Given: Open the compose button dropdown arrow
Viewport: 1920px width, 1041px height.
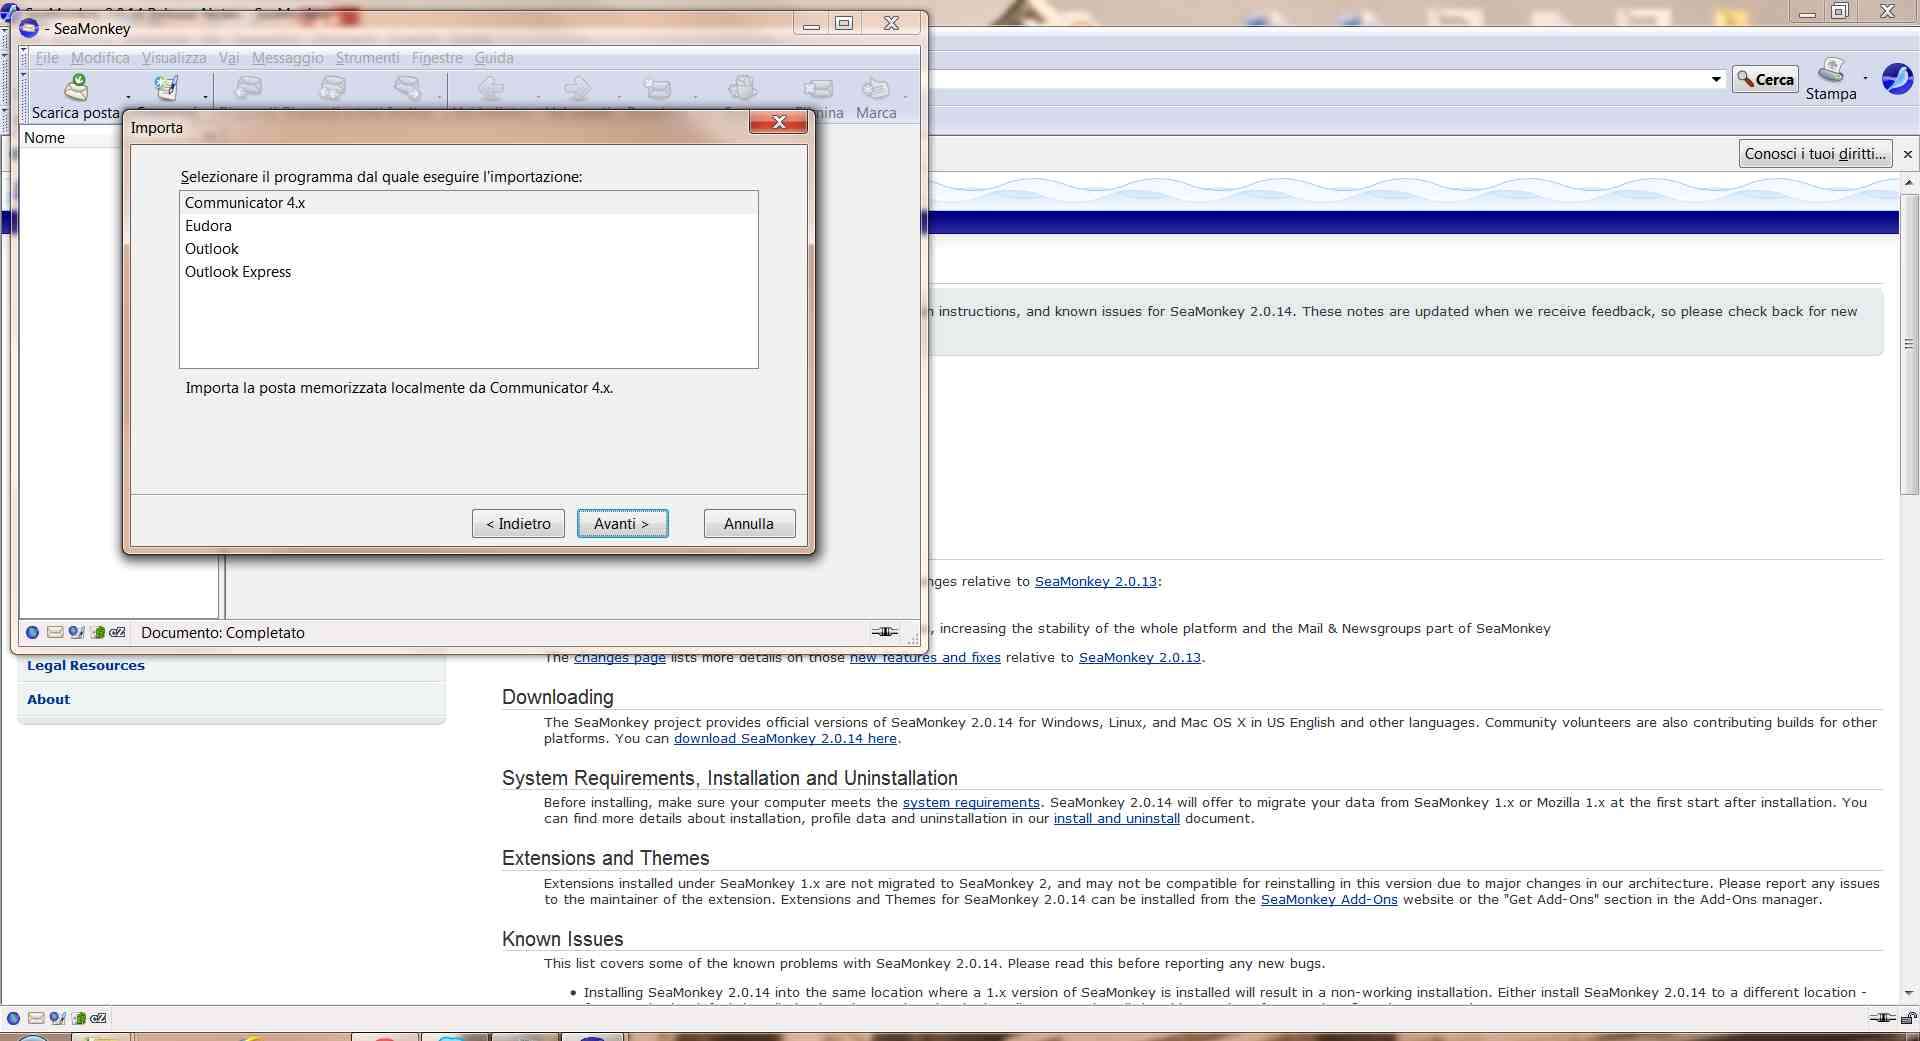Looking at the screenshot, I should 205,97.
